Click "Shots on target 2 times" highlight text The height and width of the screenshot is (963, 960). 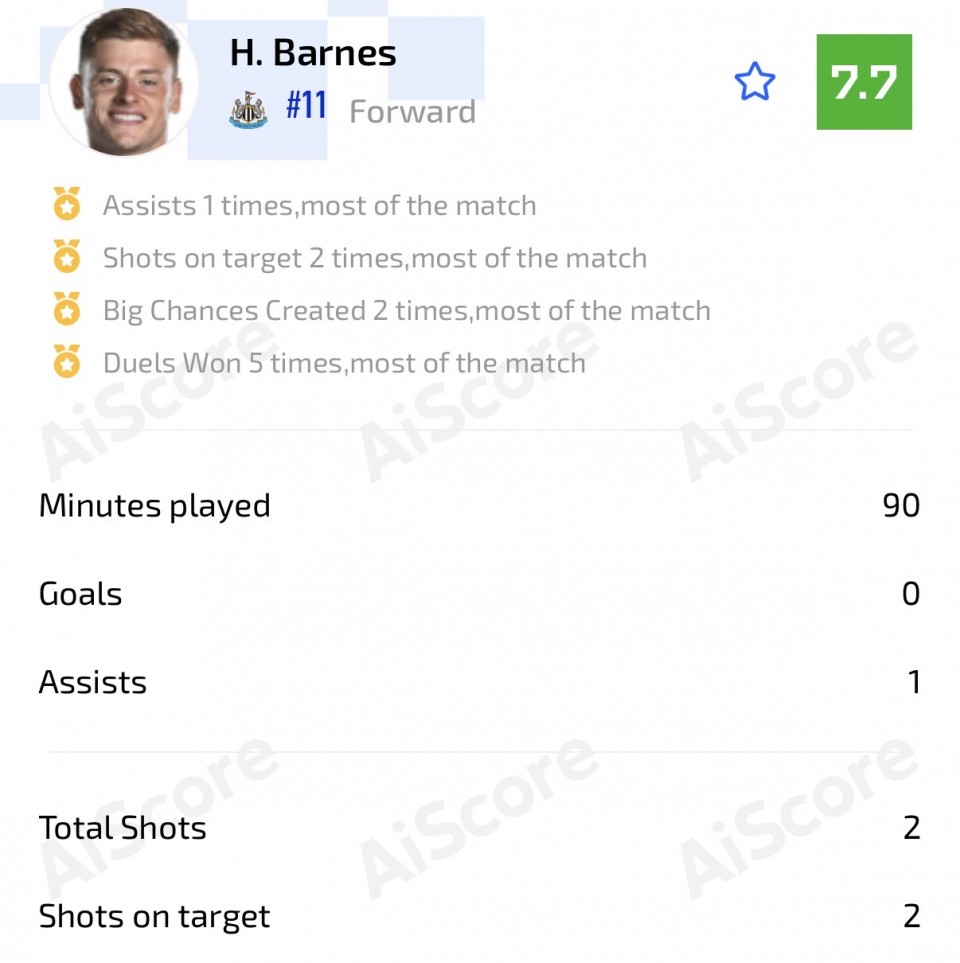coord(374,258)
